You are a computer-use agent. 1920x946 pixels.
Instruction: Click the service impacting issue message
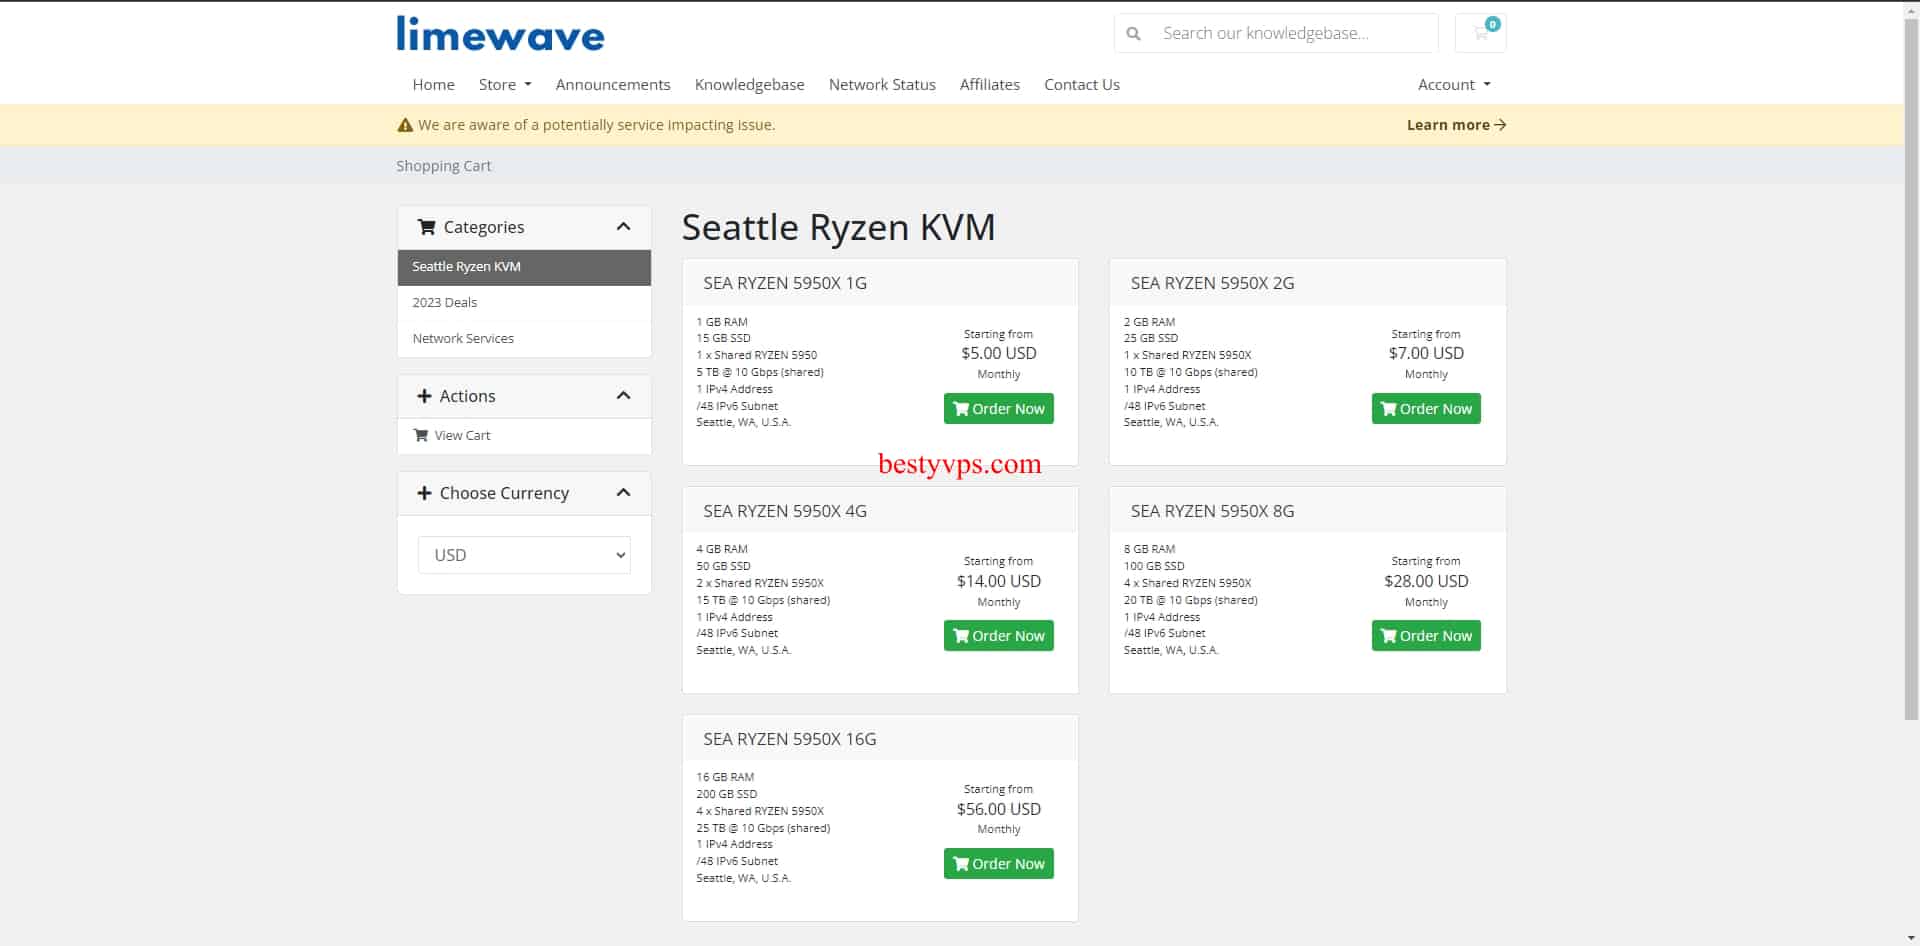pos(596,125)
